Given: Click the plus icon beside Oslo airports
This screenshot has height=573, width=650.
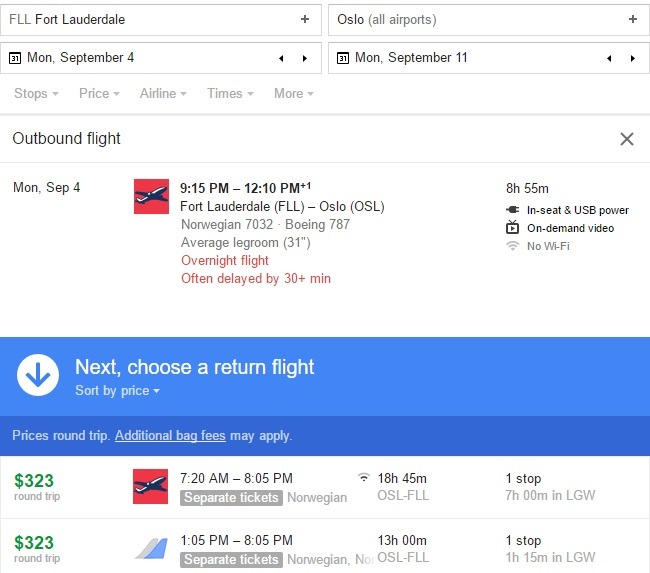Looking at the screenshot, I should [x=633, y=19].
